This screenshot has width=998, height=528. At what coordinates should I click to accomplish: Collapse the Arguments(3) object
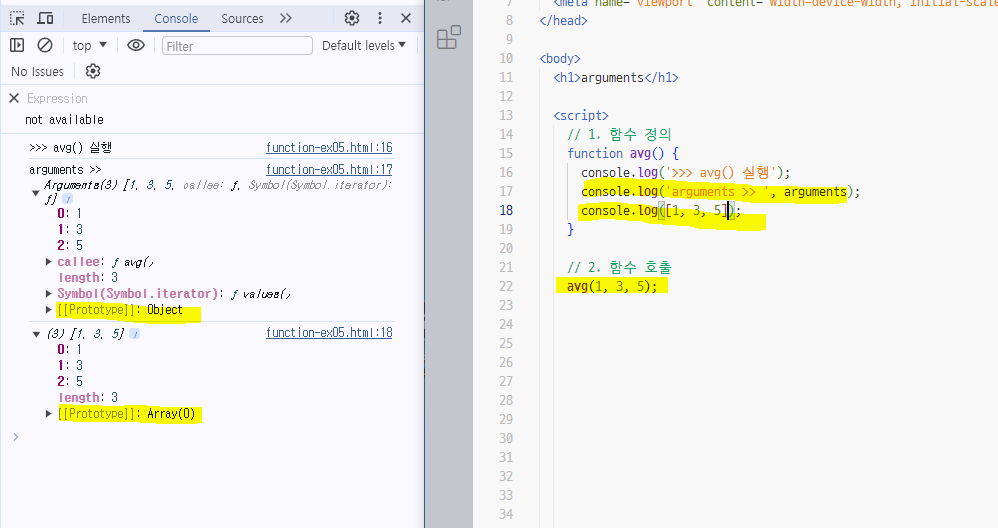(36, 193)
